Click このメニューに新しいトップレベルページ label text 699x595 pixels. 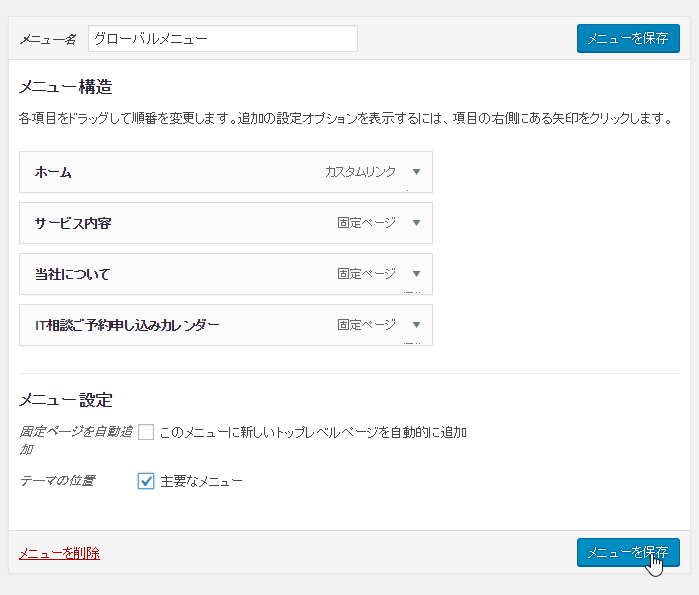(x=313, y=432)
